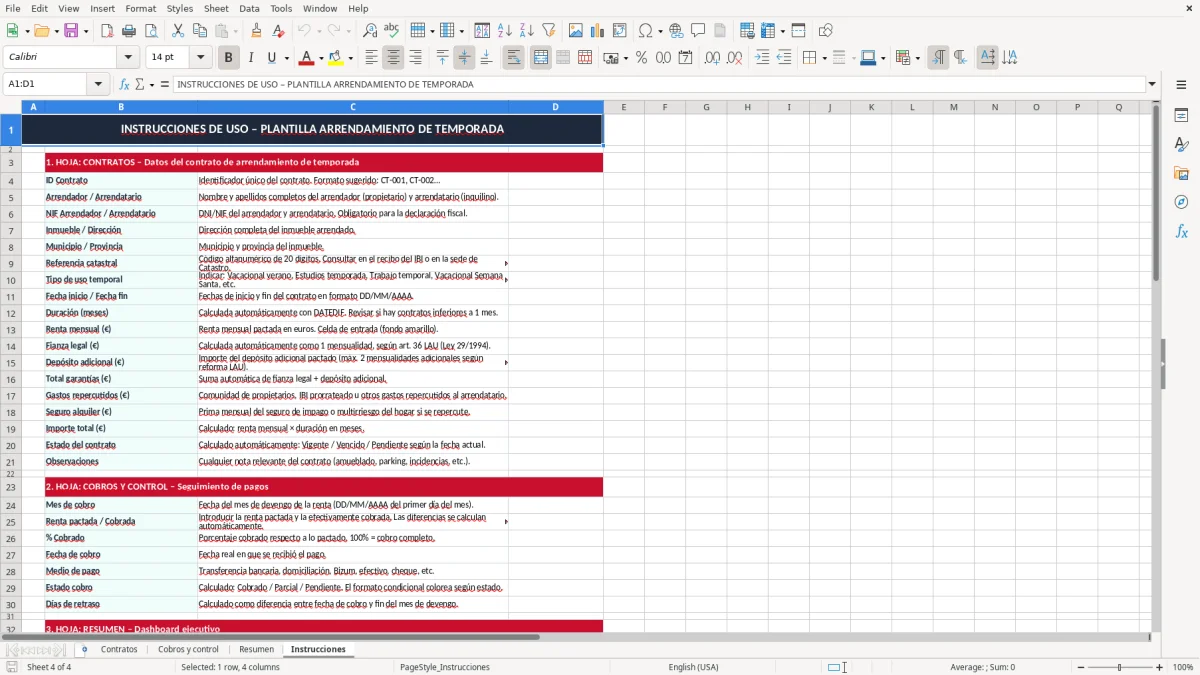This screenshot has width=1200, height=675.
Task: Click the Cut scissors icon
Action: coord(178,31)
